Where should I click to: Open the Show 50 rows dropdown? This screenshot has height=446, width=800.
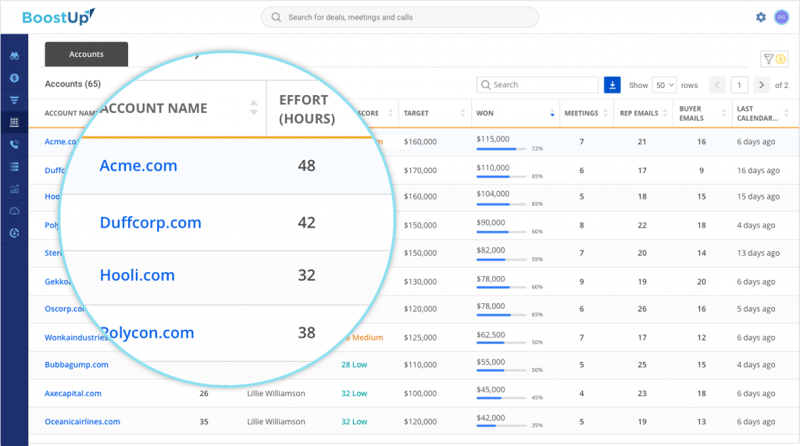(x=664, y=85)
